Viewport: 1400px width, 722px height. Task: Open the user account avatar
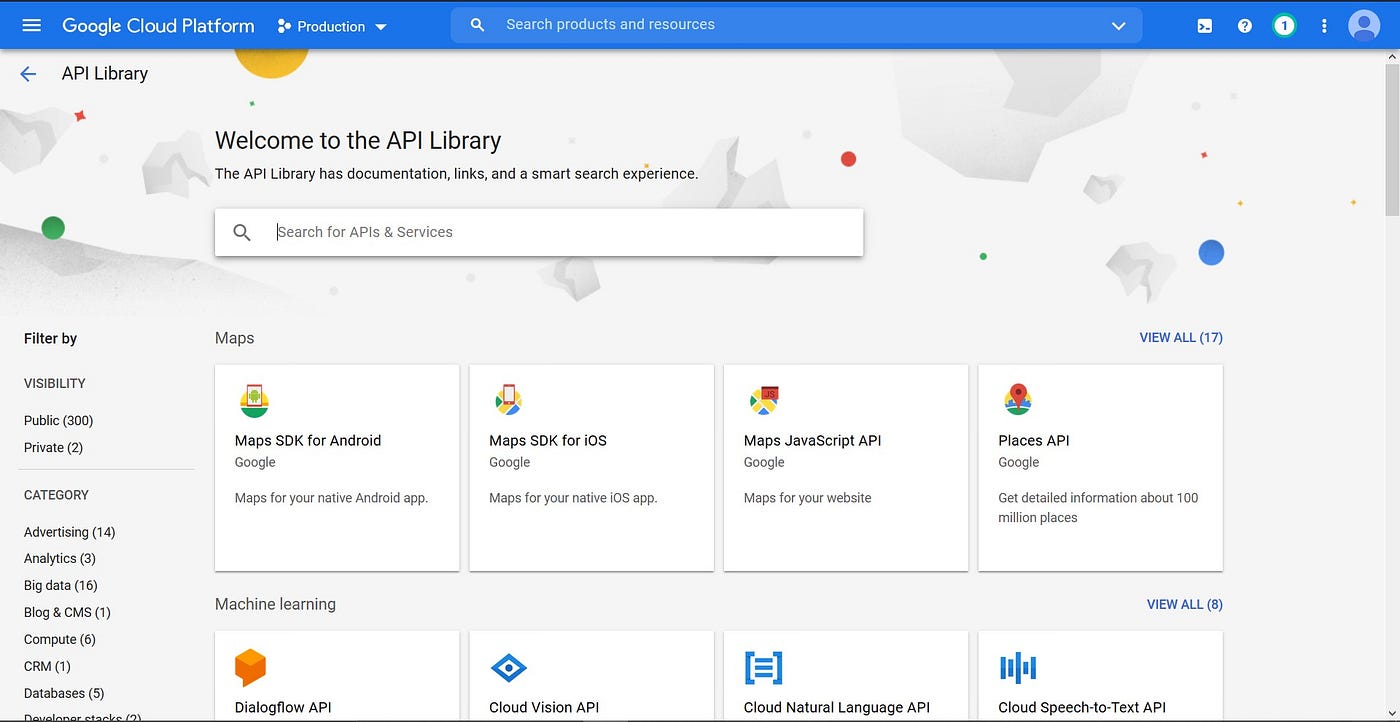pos(1364,26)
